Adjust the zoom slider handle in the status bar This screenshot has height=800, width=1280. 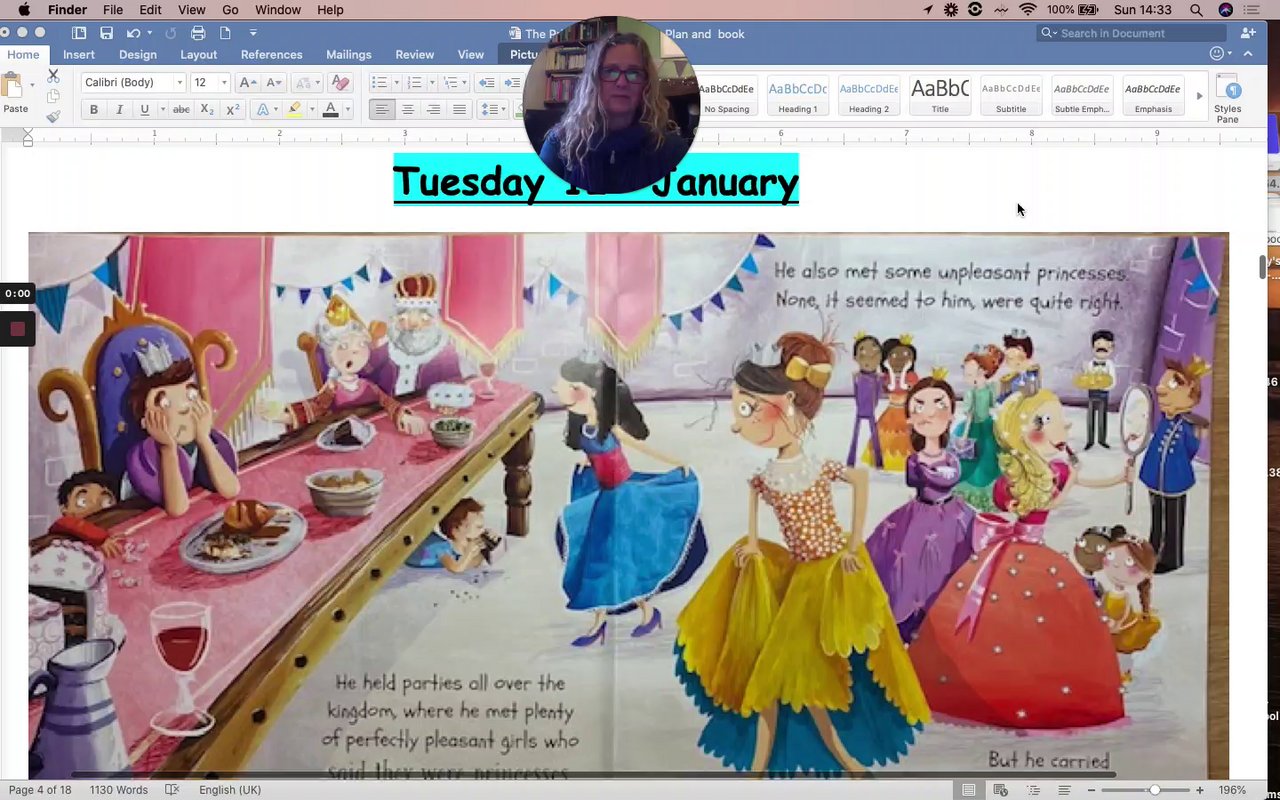click(1154, 790)
